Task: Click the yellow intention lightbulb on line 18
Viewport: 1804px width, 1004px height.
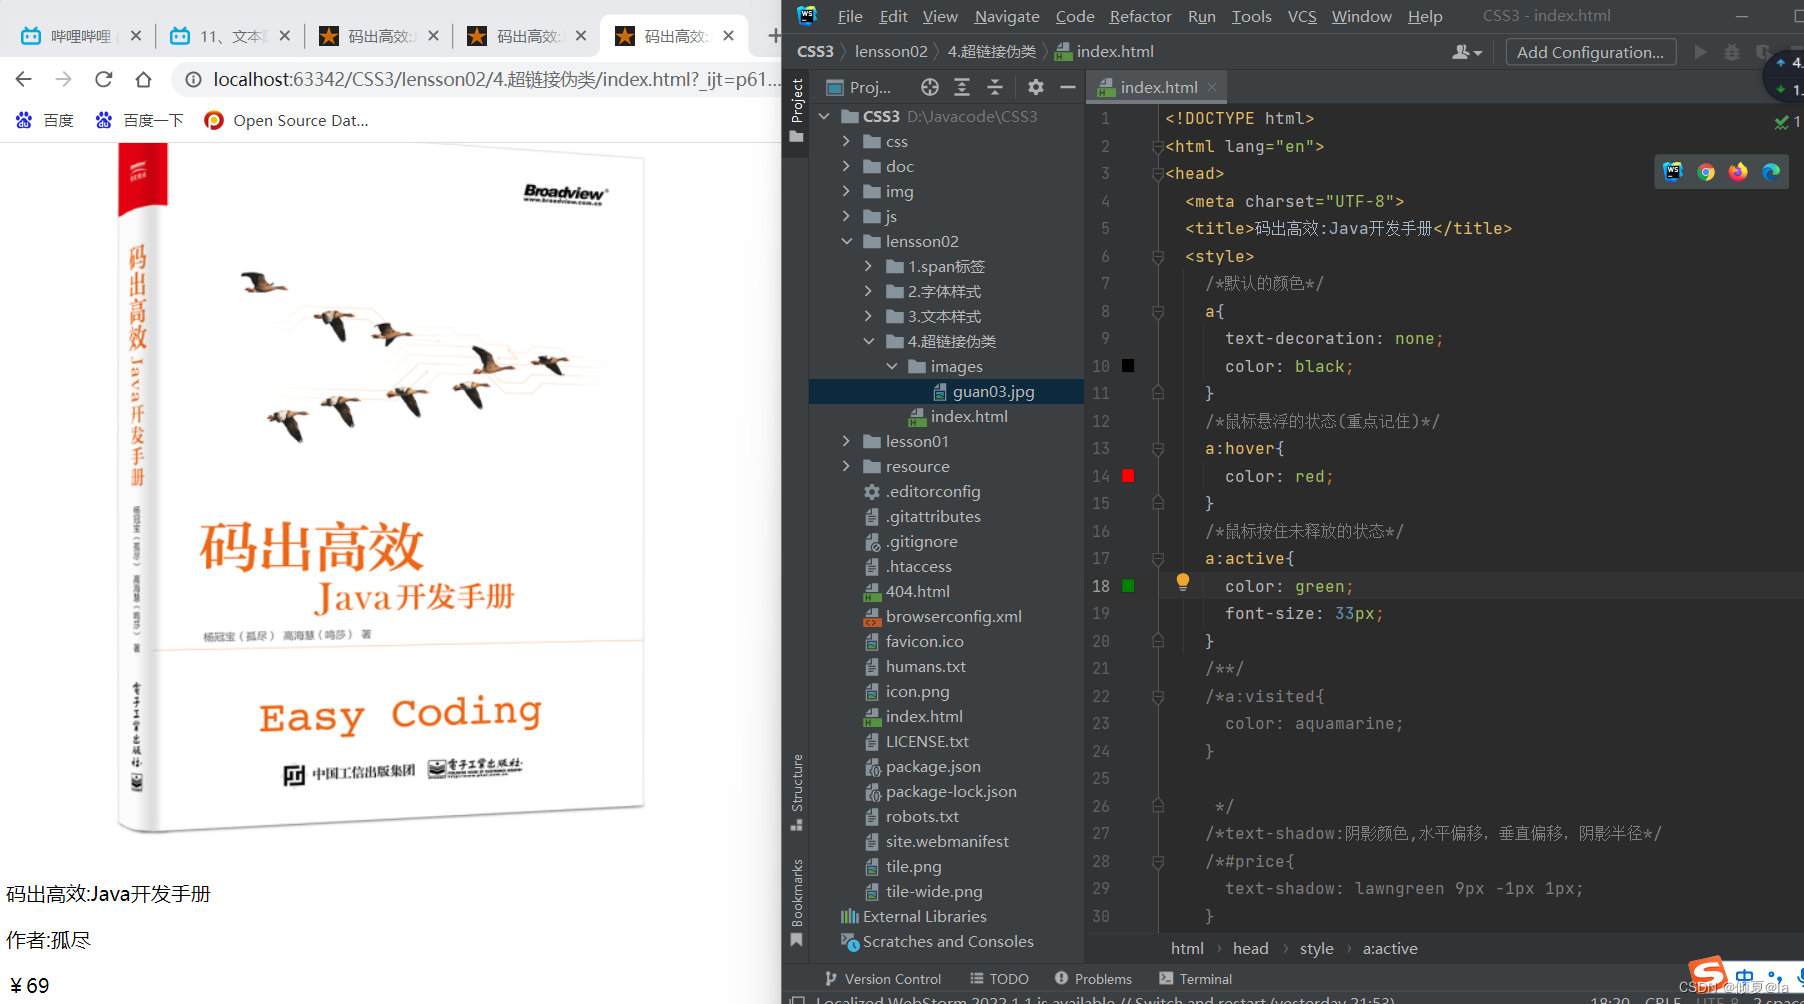Action: pos(1183,581)
